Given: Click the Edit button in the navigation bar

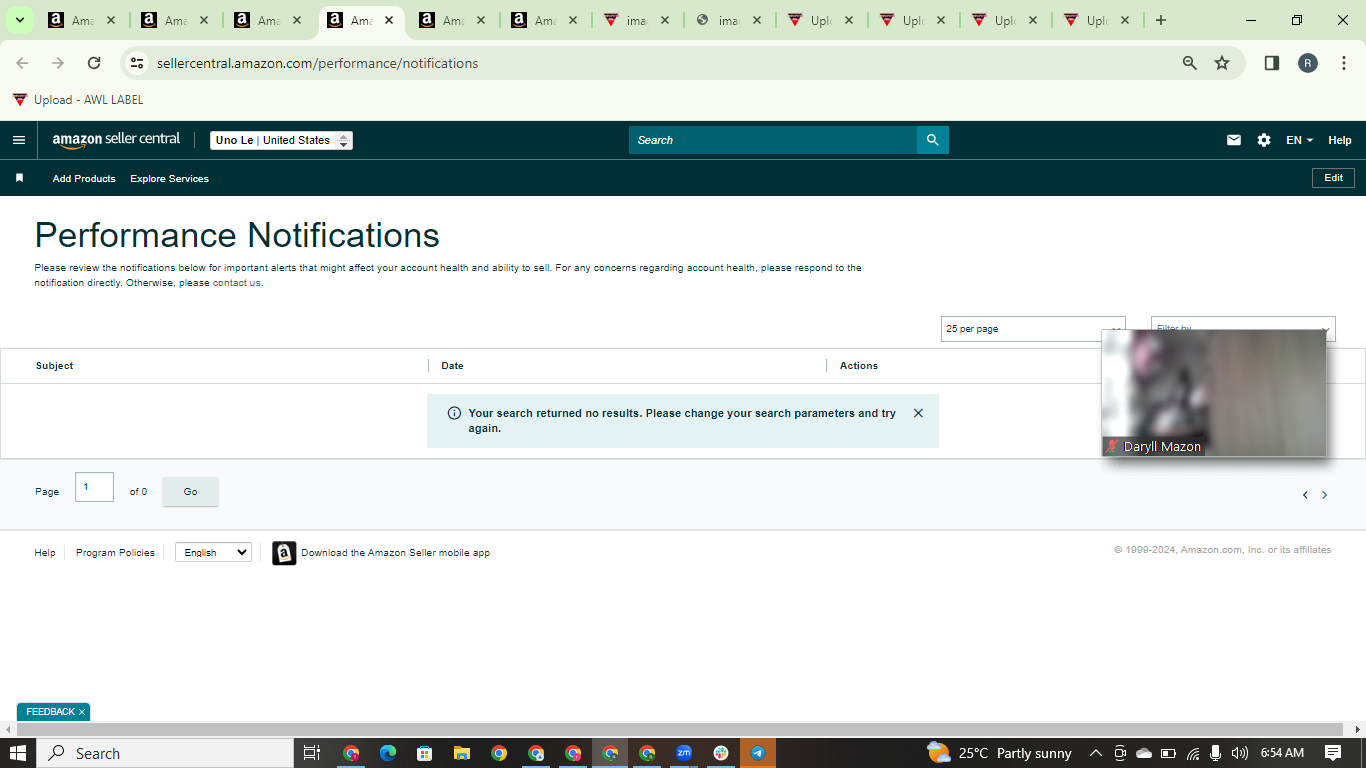Looking at the screenshot, I should click(x=1333, y=178).
